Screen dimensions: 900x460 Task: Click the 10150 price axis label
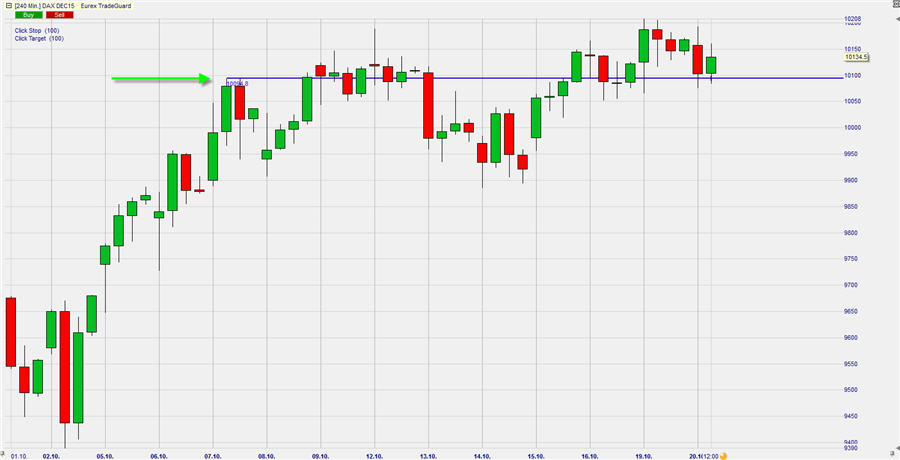[x=852, y=49]
